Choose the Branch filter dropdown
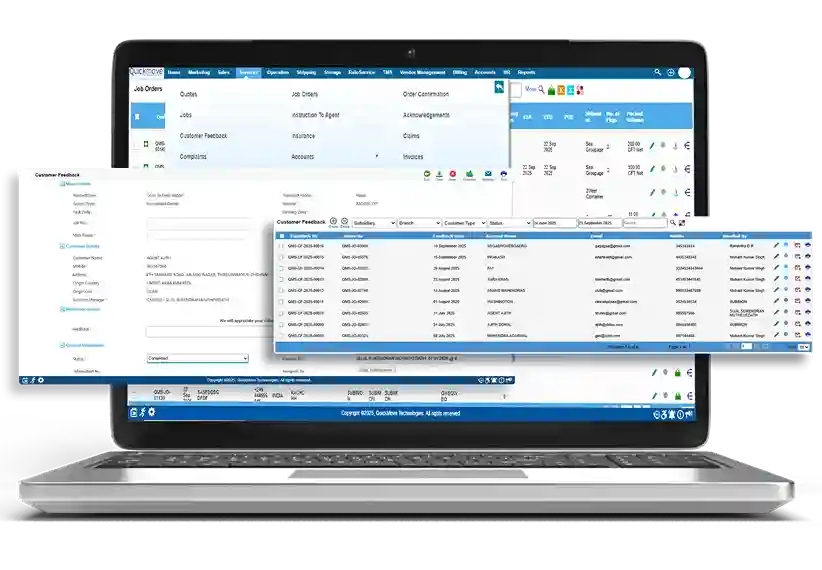The image size is (822, 570). click(x=419, y=222)
